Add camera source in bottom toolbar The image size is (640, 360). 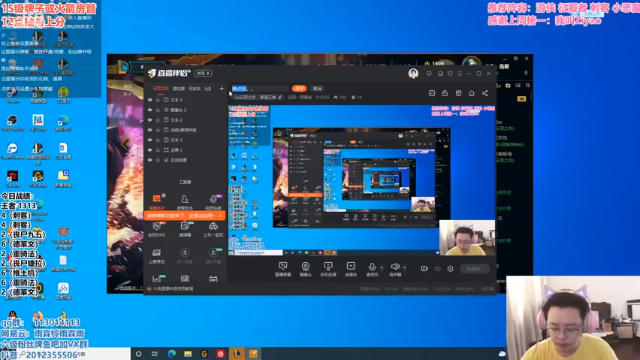tap(305, 269)
